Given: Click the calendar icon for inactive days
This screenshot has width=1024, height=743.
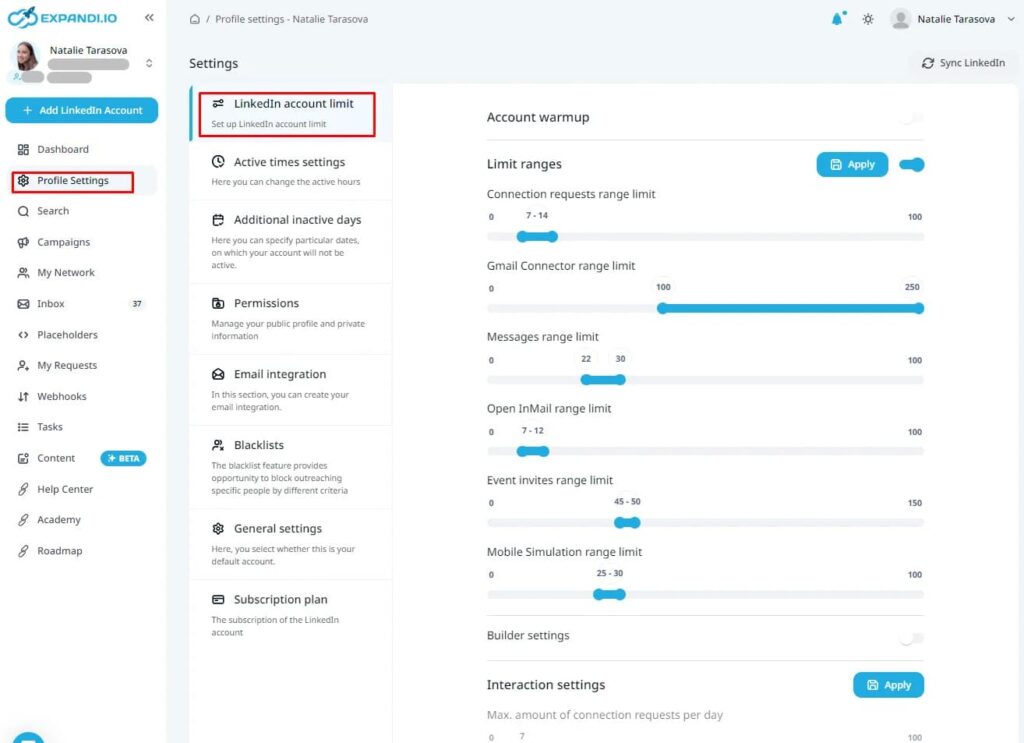Looking at the screenshot, I should [218, 220].
